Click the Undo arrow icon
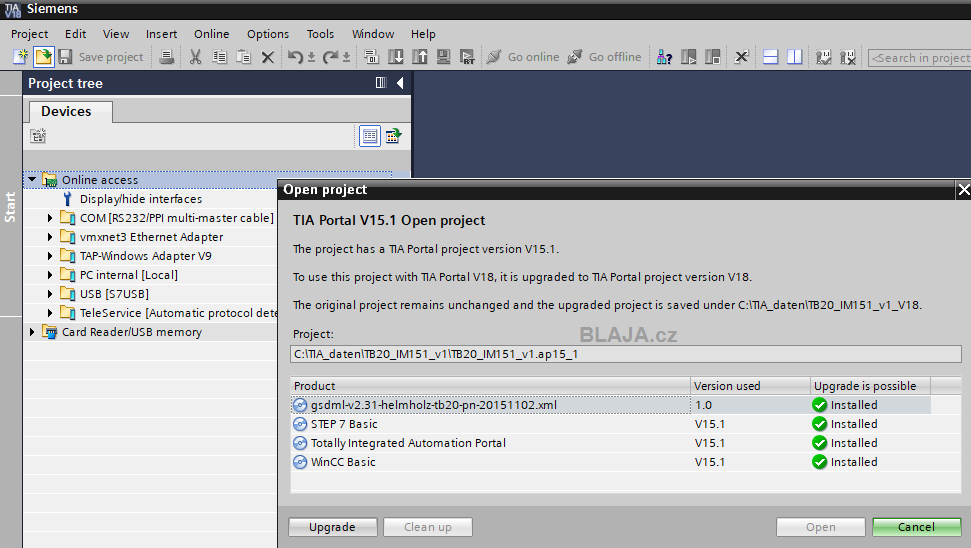Viewport: 971px width, 548px height. pos(295,57)
